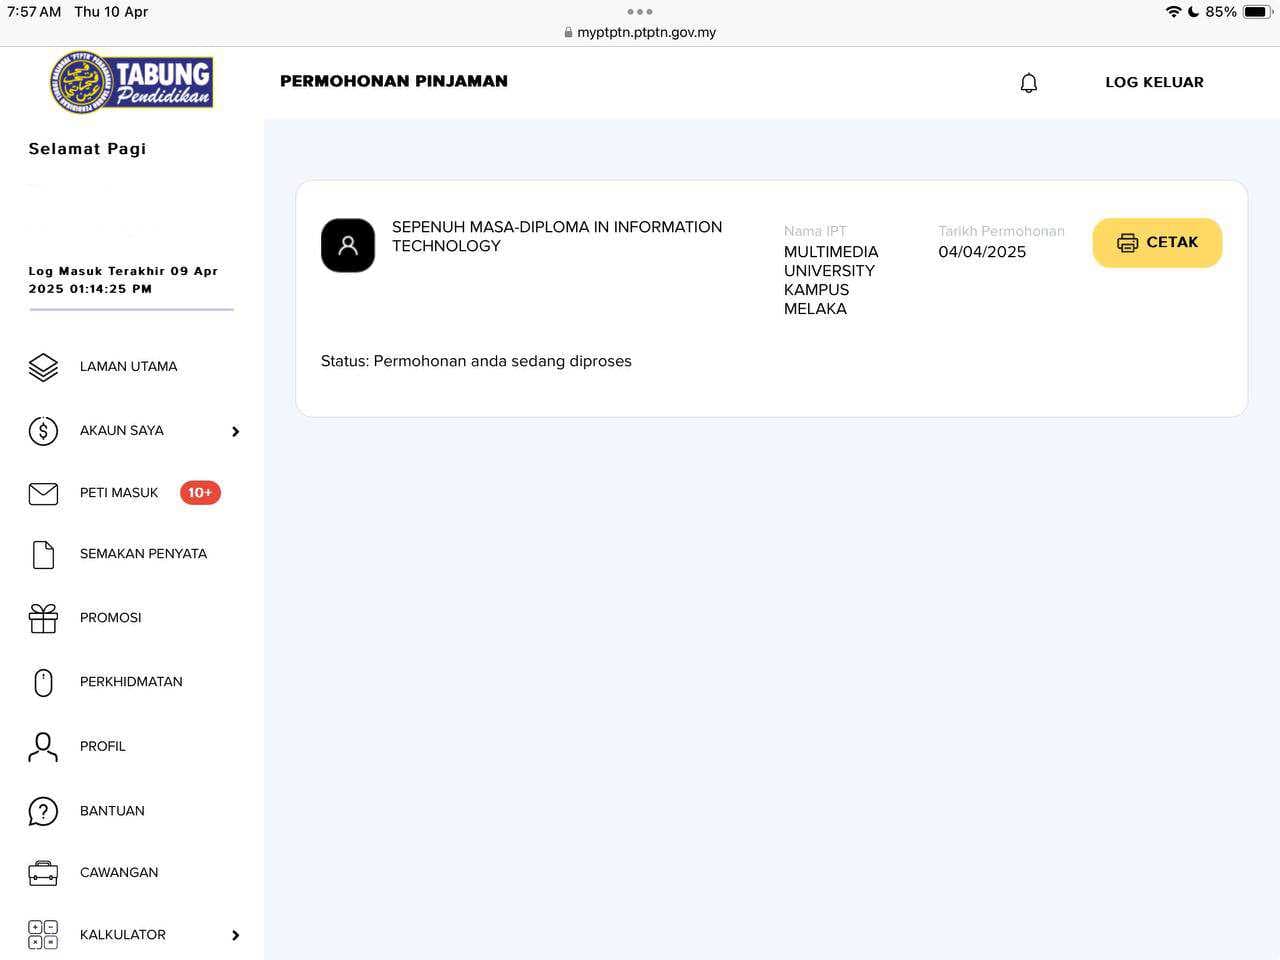
Task: Expand the Akaun Saya submenu arrow
Action: click(x=236, y=432)
